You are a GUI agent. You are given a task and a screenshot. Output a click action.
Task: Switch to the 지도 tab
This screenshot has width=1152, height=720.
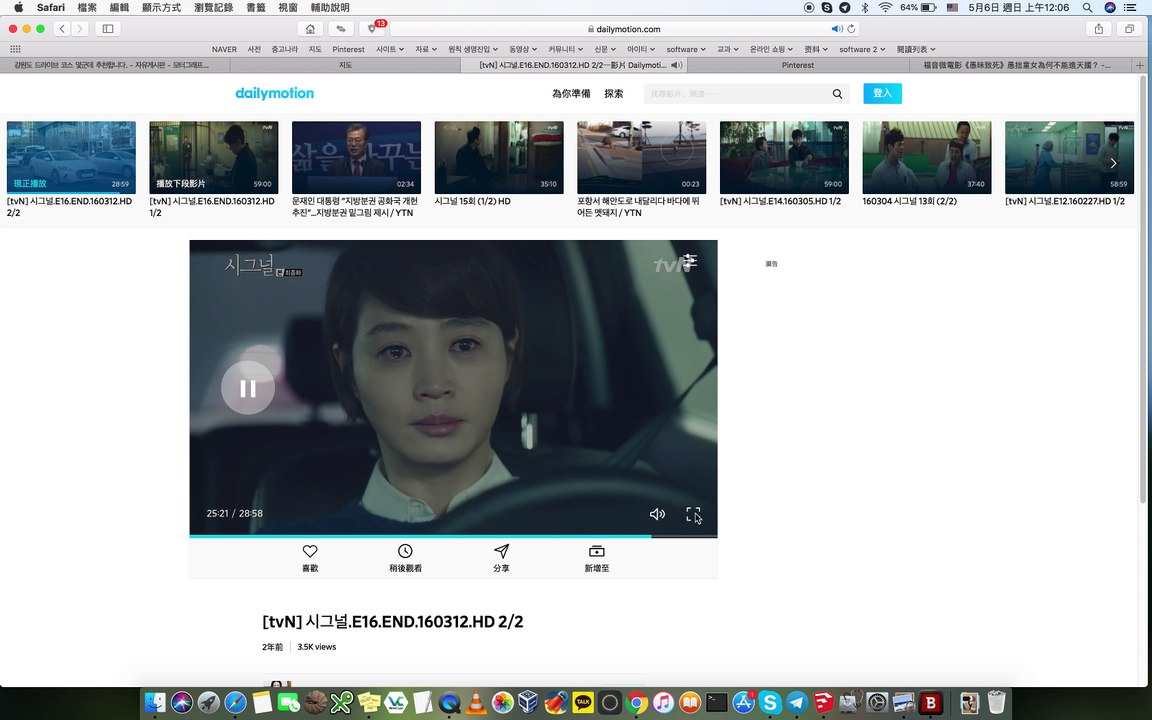point(345,65)
